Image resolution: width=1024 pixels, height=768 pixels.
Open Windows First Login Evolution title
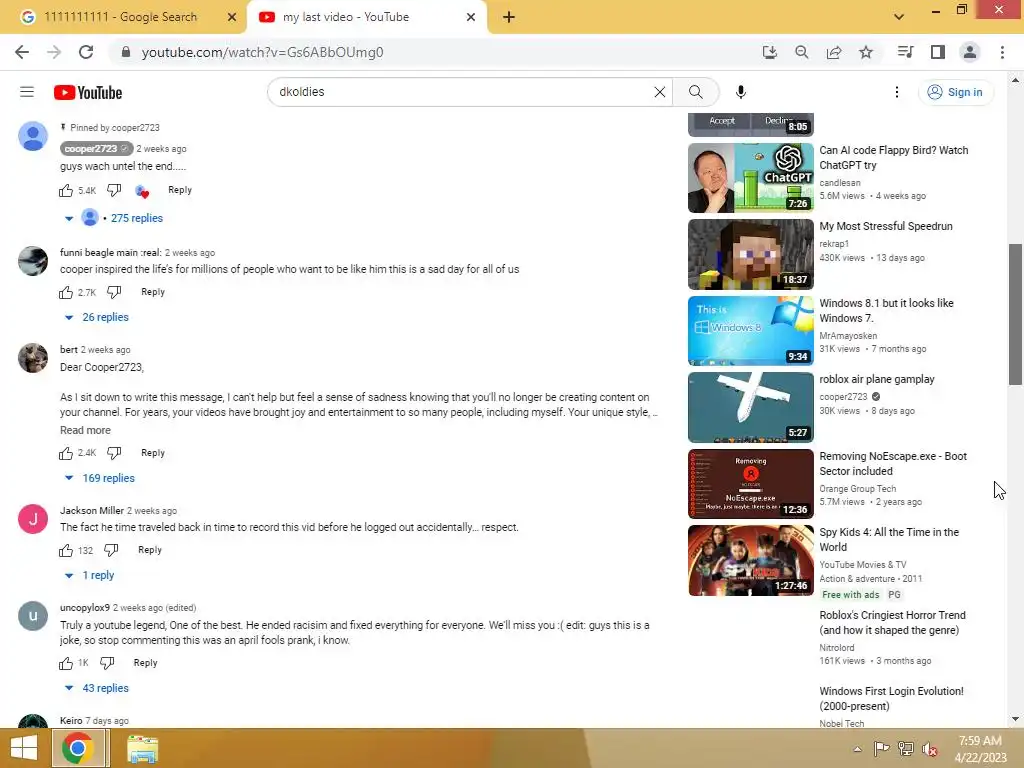click(x=891, y=699)
